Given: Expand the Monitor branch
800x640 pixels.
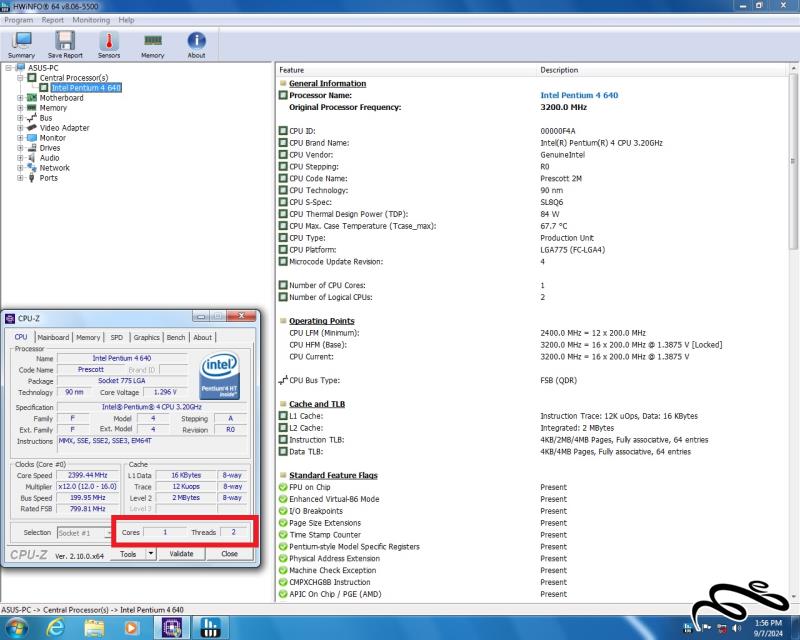Looking at the screenshot, I should (20, 138).
